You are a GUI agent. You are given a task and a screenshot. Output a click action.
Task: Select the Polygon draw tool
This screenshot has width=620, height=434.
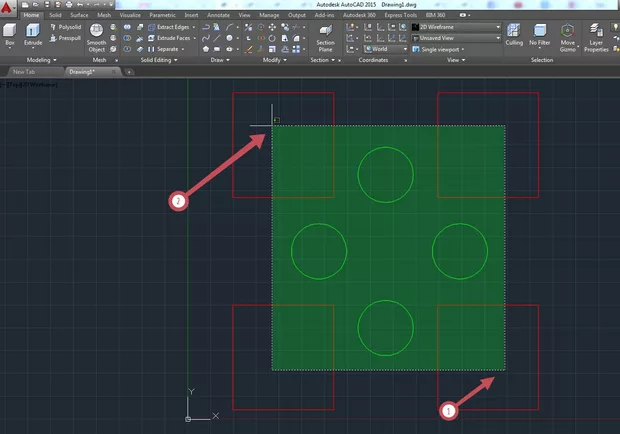pos(206,49)
